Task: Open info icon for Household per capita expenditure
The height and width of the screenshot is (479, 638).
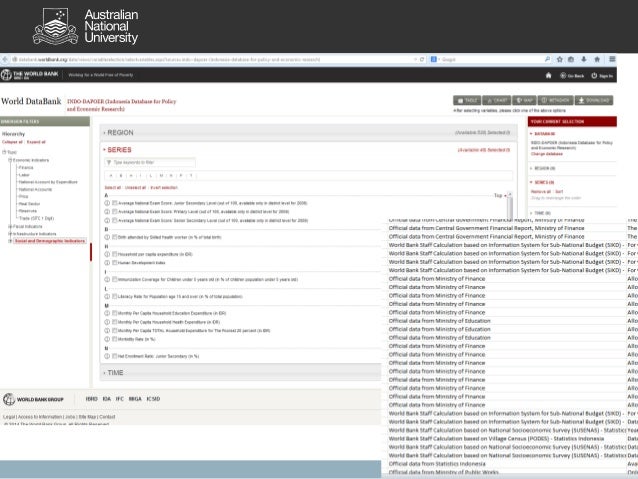Action: click(x=107, y=254)
